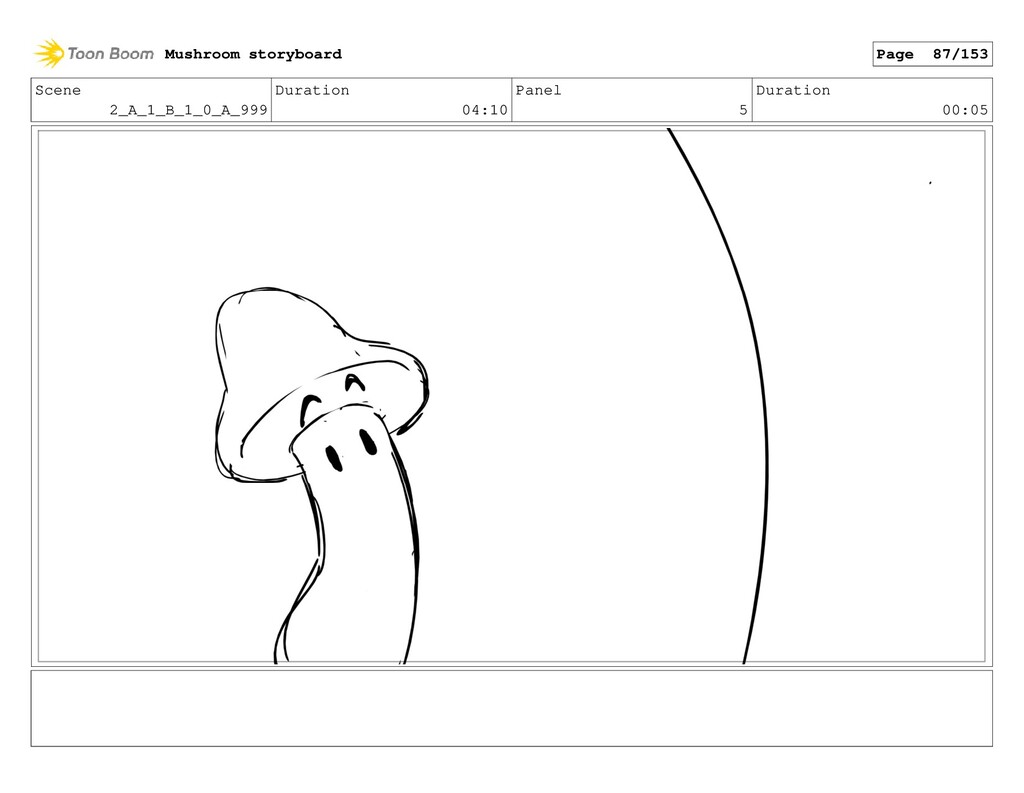The width and height of the screenshot is (1024, 793).
Task: Click the panel duration value 00:05
Action: tap(965, 110)
